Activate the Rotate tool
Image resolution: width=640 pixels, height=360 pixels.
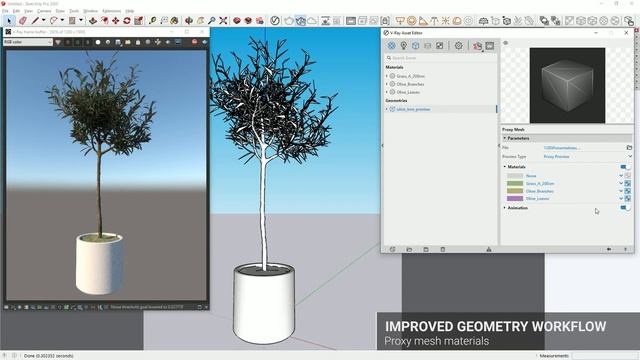[127, 20]
